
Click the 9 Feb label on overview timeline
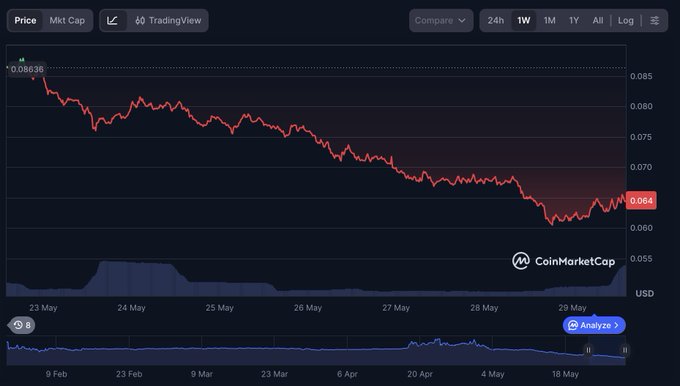coord(56,374)
